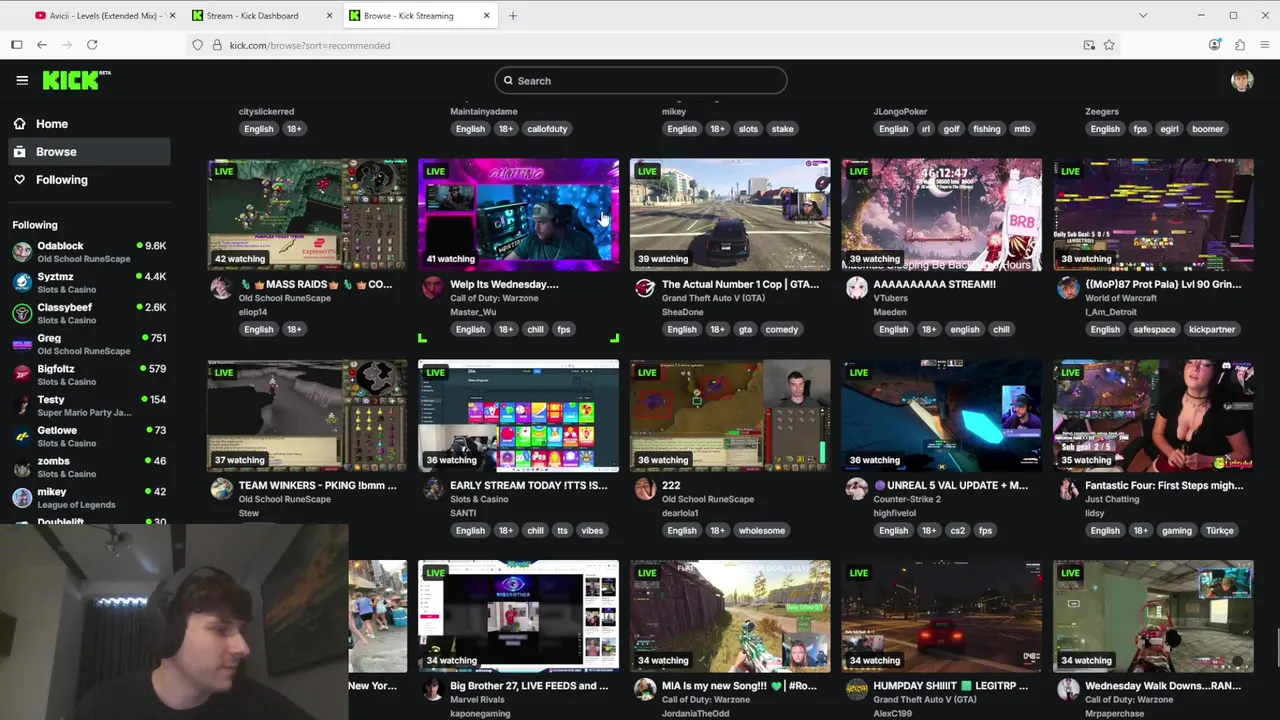Bookmark page with the star icon

pos(1109,45)
